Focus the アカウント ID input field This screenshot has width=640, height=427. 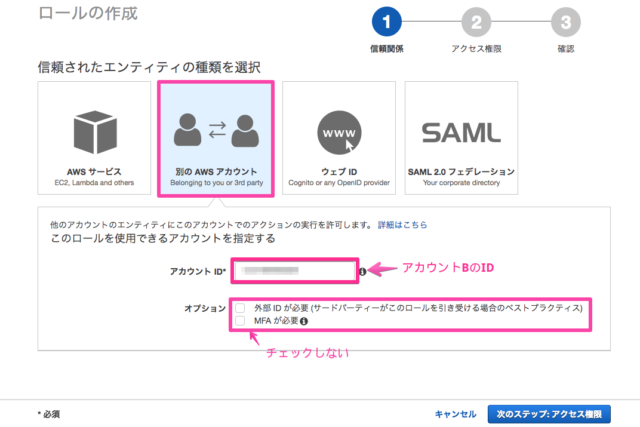point(295,270)
